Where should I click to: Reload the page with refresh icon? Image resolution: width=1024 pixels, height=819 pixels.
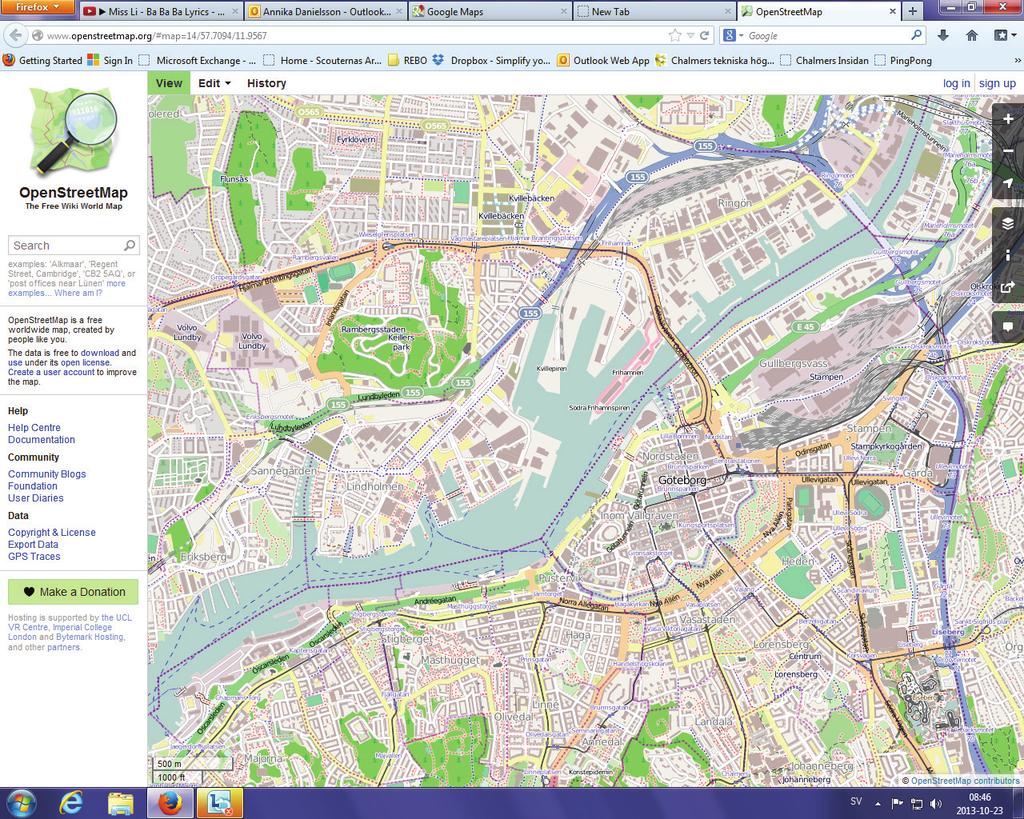click(704, 36)
